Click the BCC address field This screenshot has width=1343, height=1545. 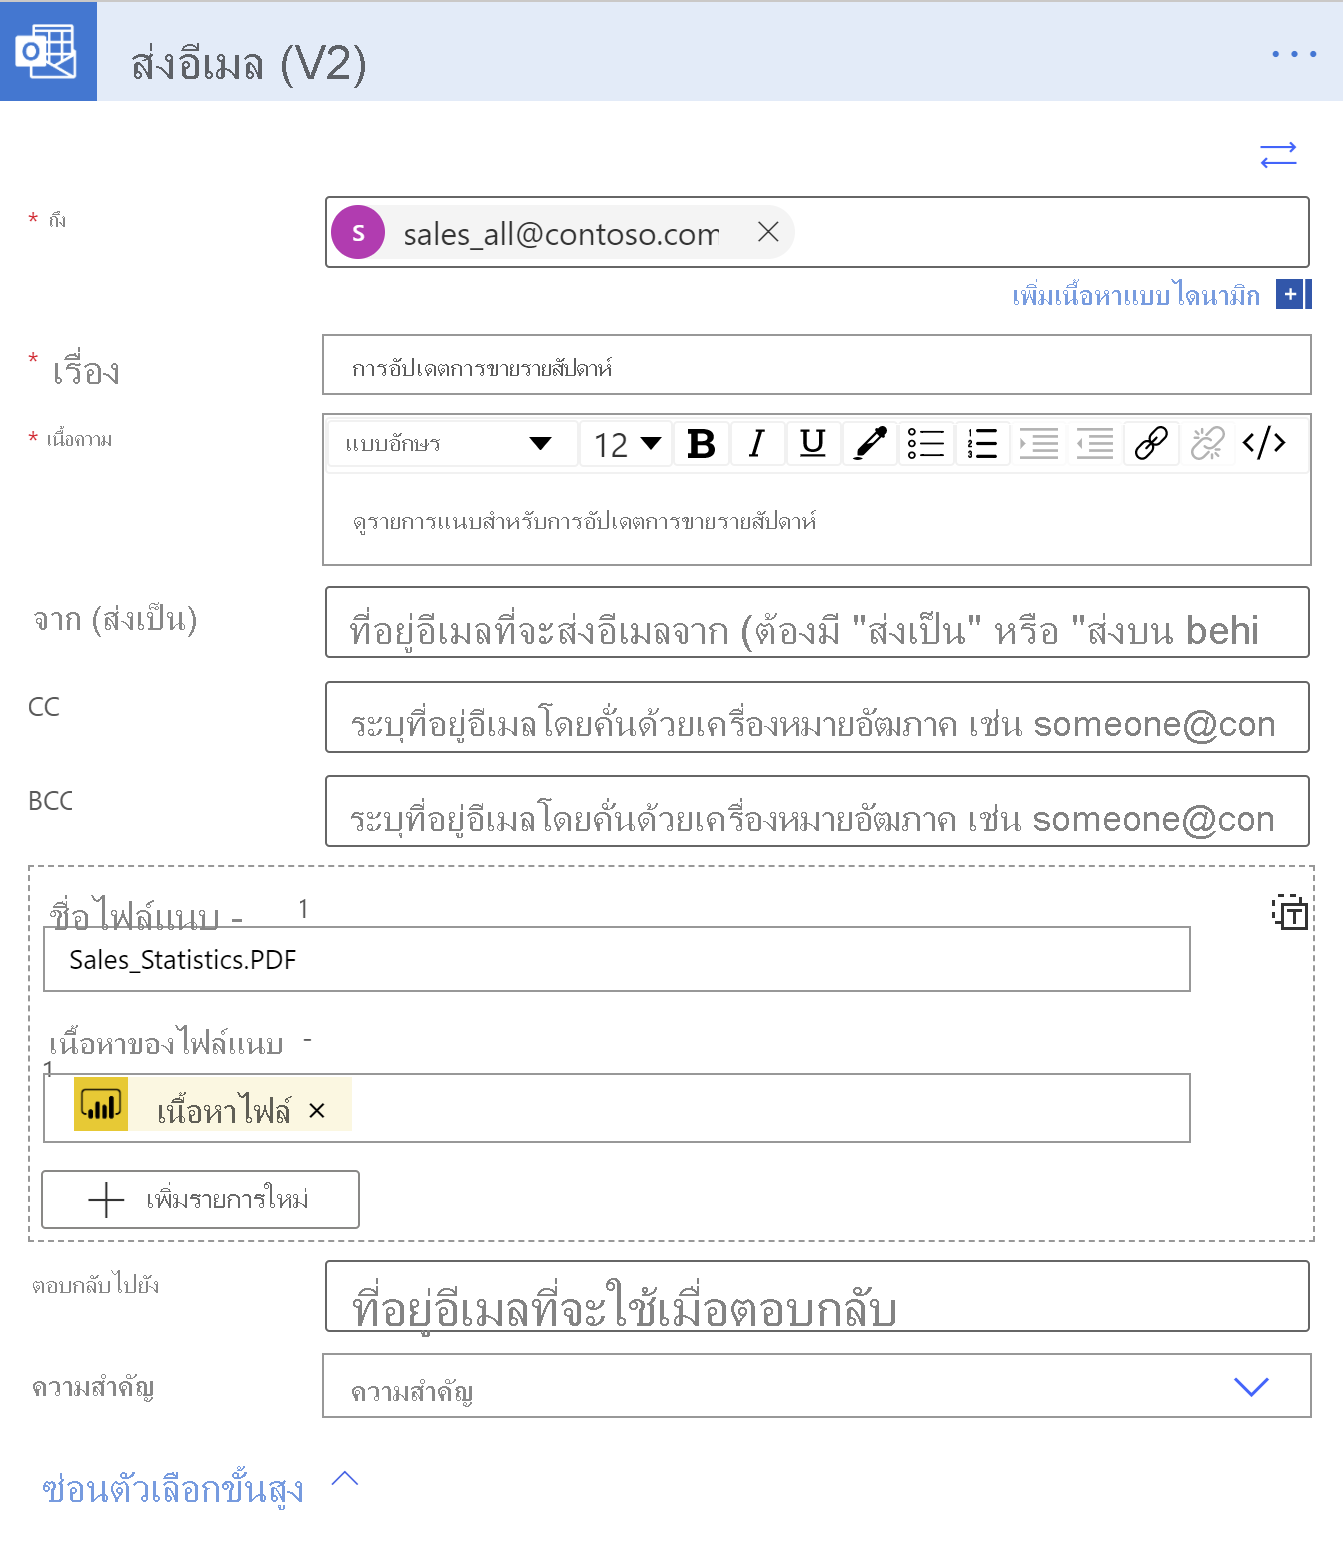tap(817, 811)
